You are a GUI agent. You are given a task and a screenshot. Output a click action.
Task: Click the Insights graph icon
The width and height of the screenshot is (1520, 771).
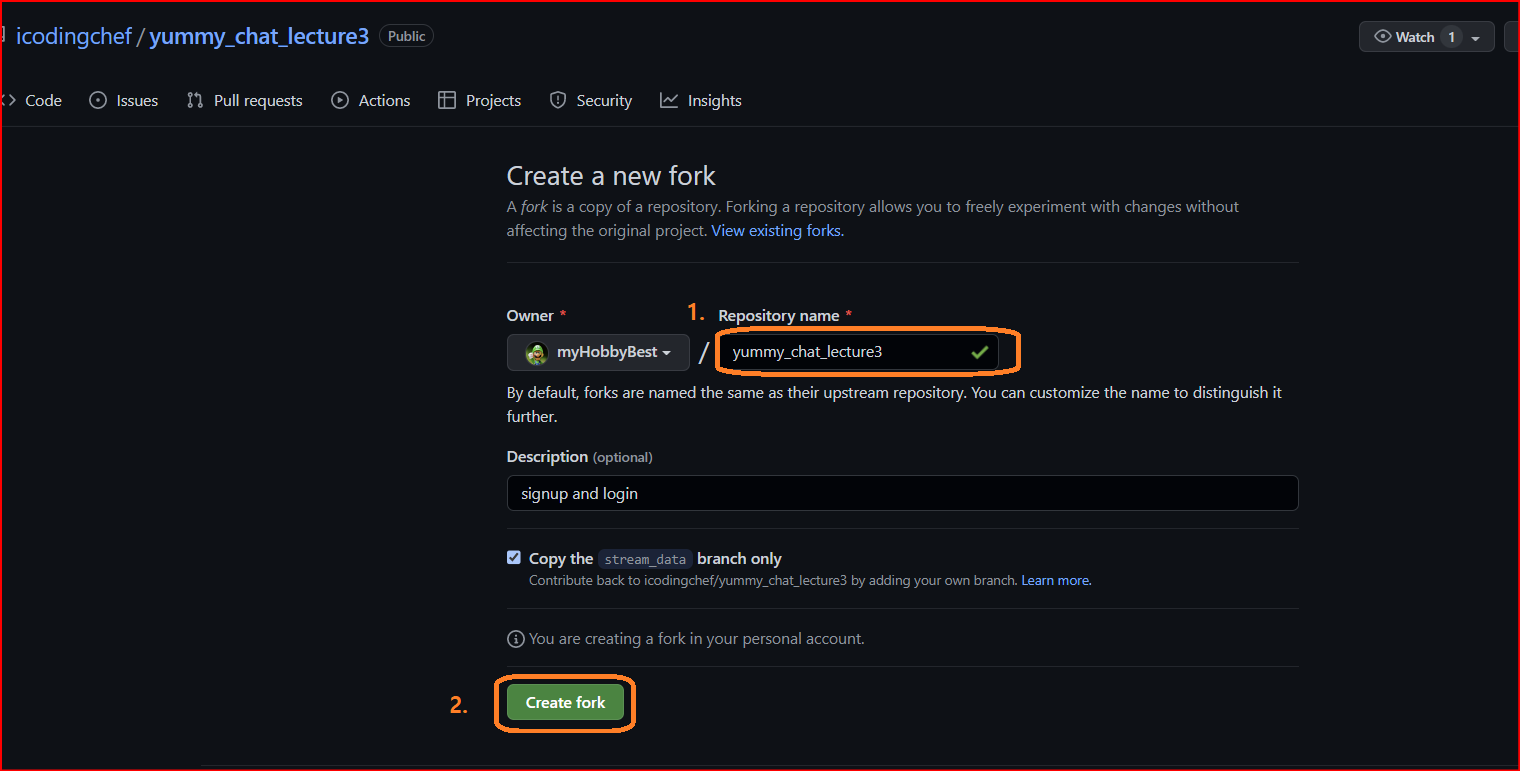tap(669, 100)
